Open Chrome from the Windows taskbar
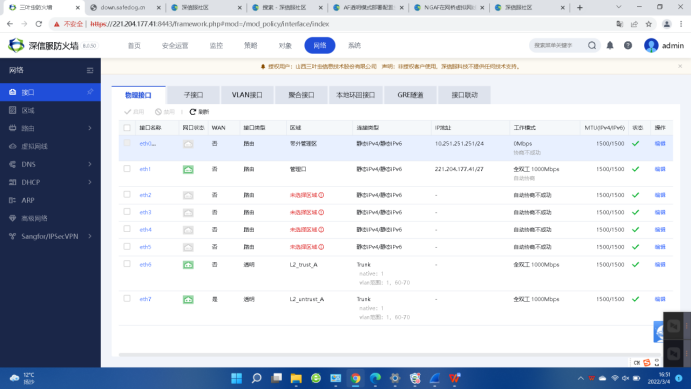 [355, 378]
